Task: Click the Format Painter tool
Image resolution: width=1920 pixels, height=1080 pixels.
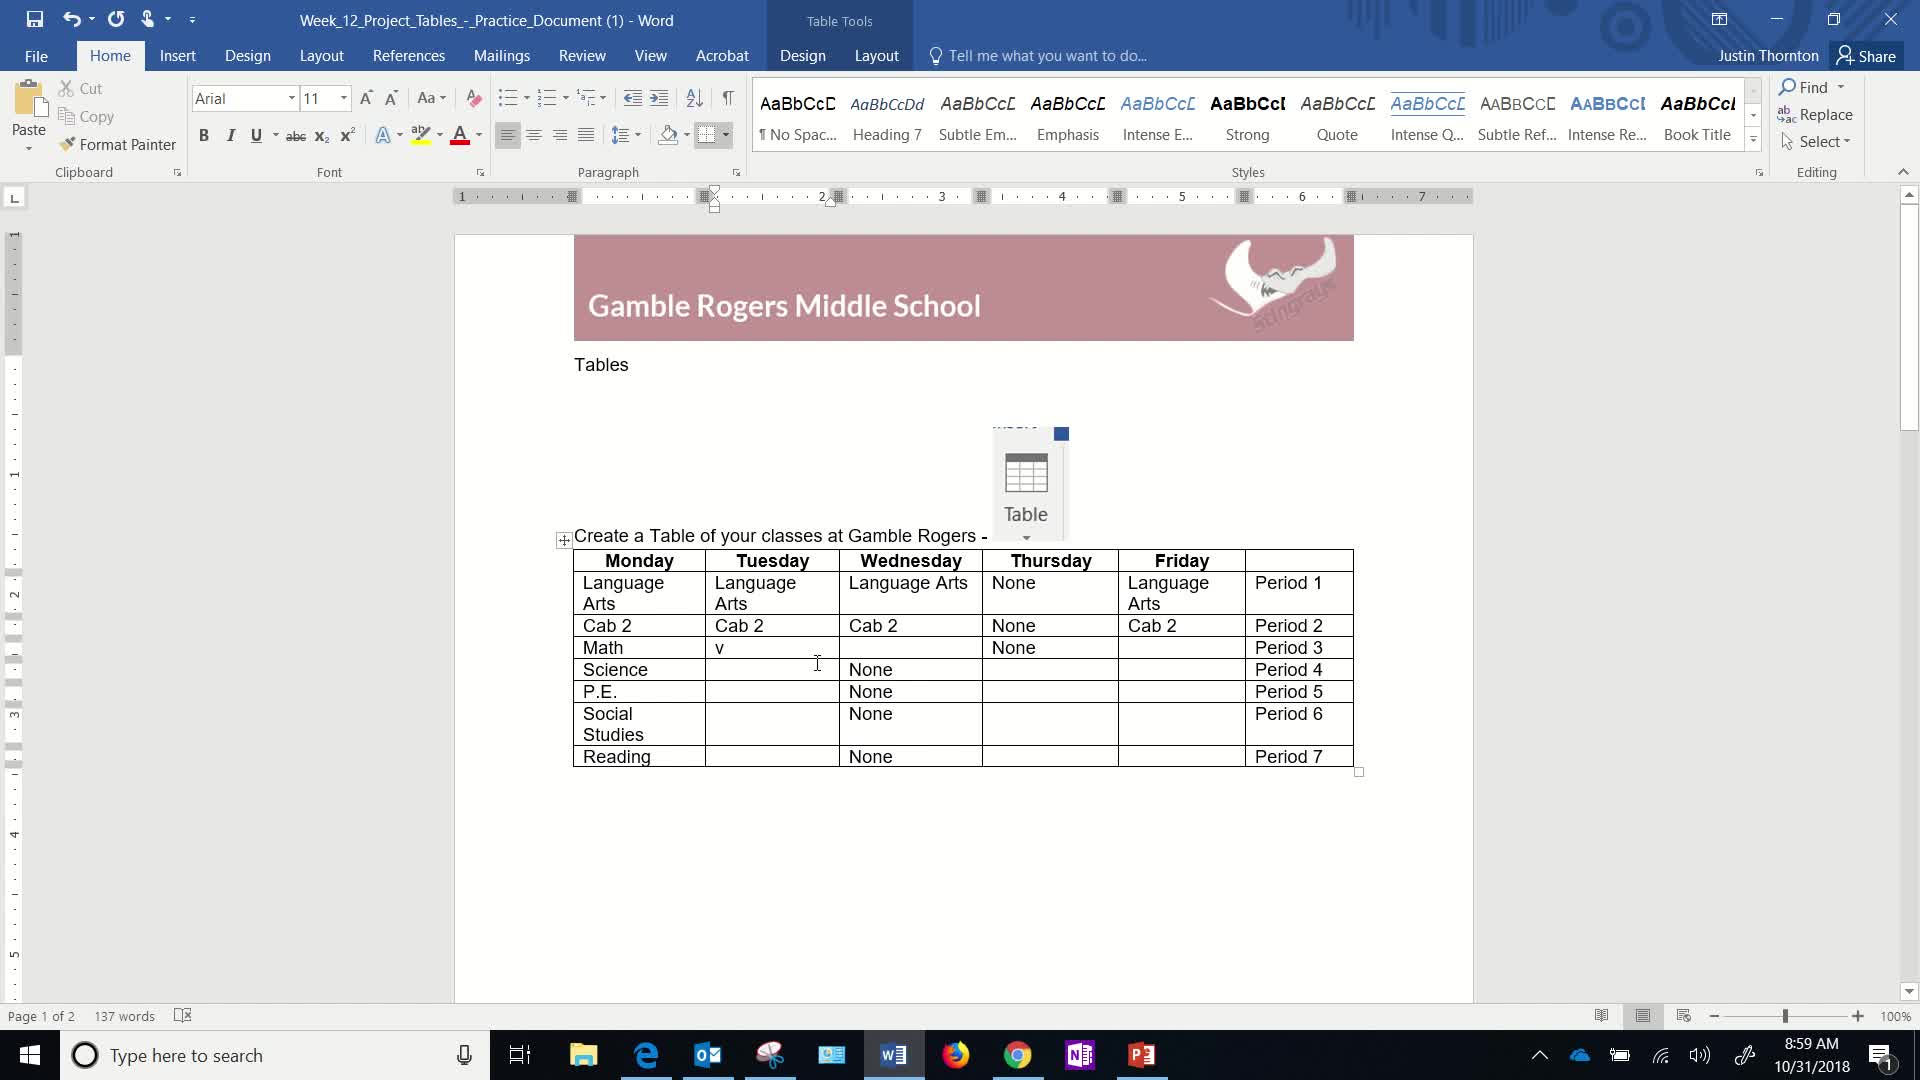Action: pyautogui.click(x=117, y=145)
